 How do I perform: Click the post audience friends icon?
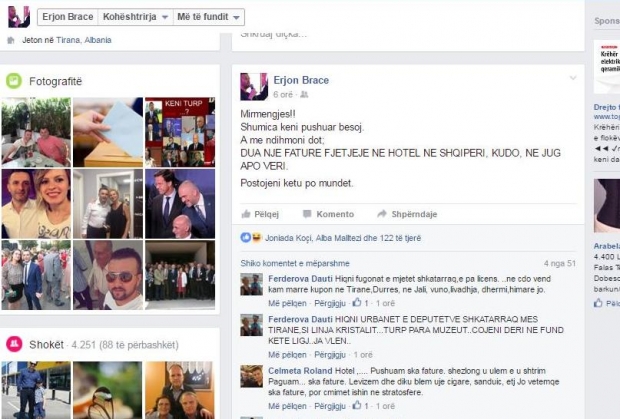(304, 94)
